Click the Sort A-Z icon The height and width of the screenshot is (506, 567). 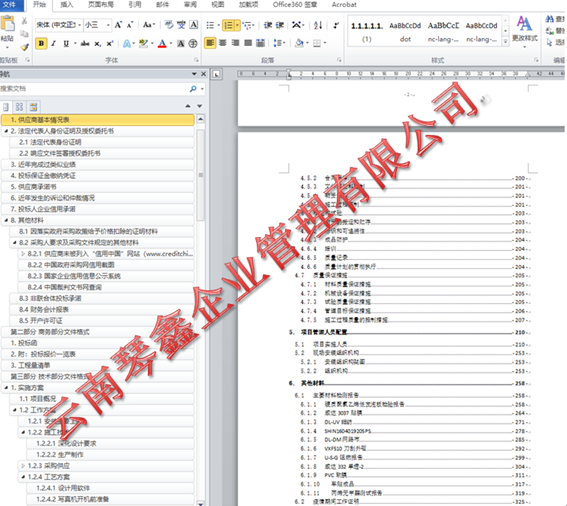[x=318, y=25]
